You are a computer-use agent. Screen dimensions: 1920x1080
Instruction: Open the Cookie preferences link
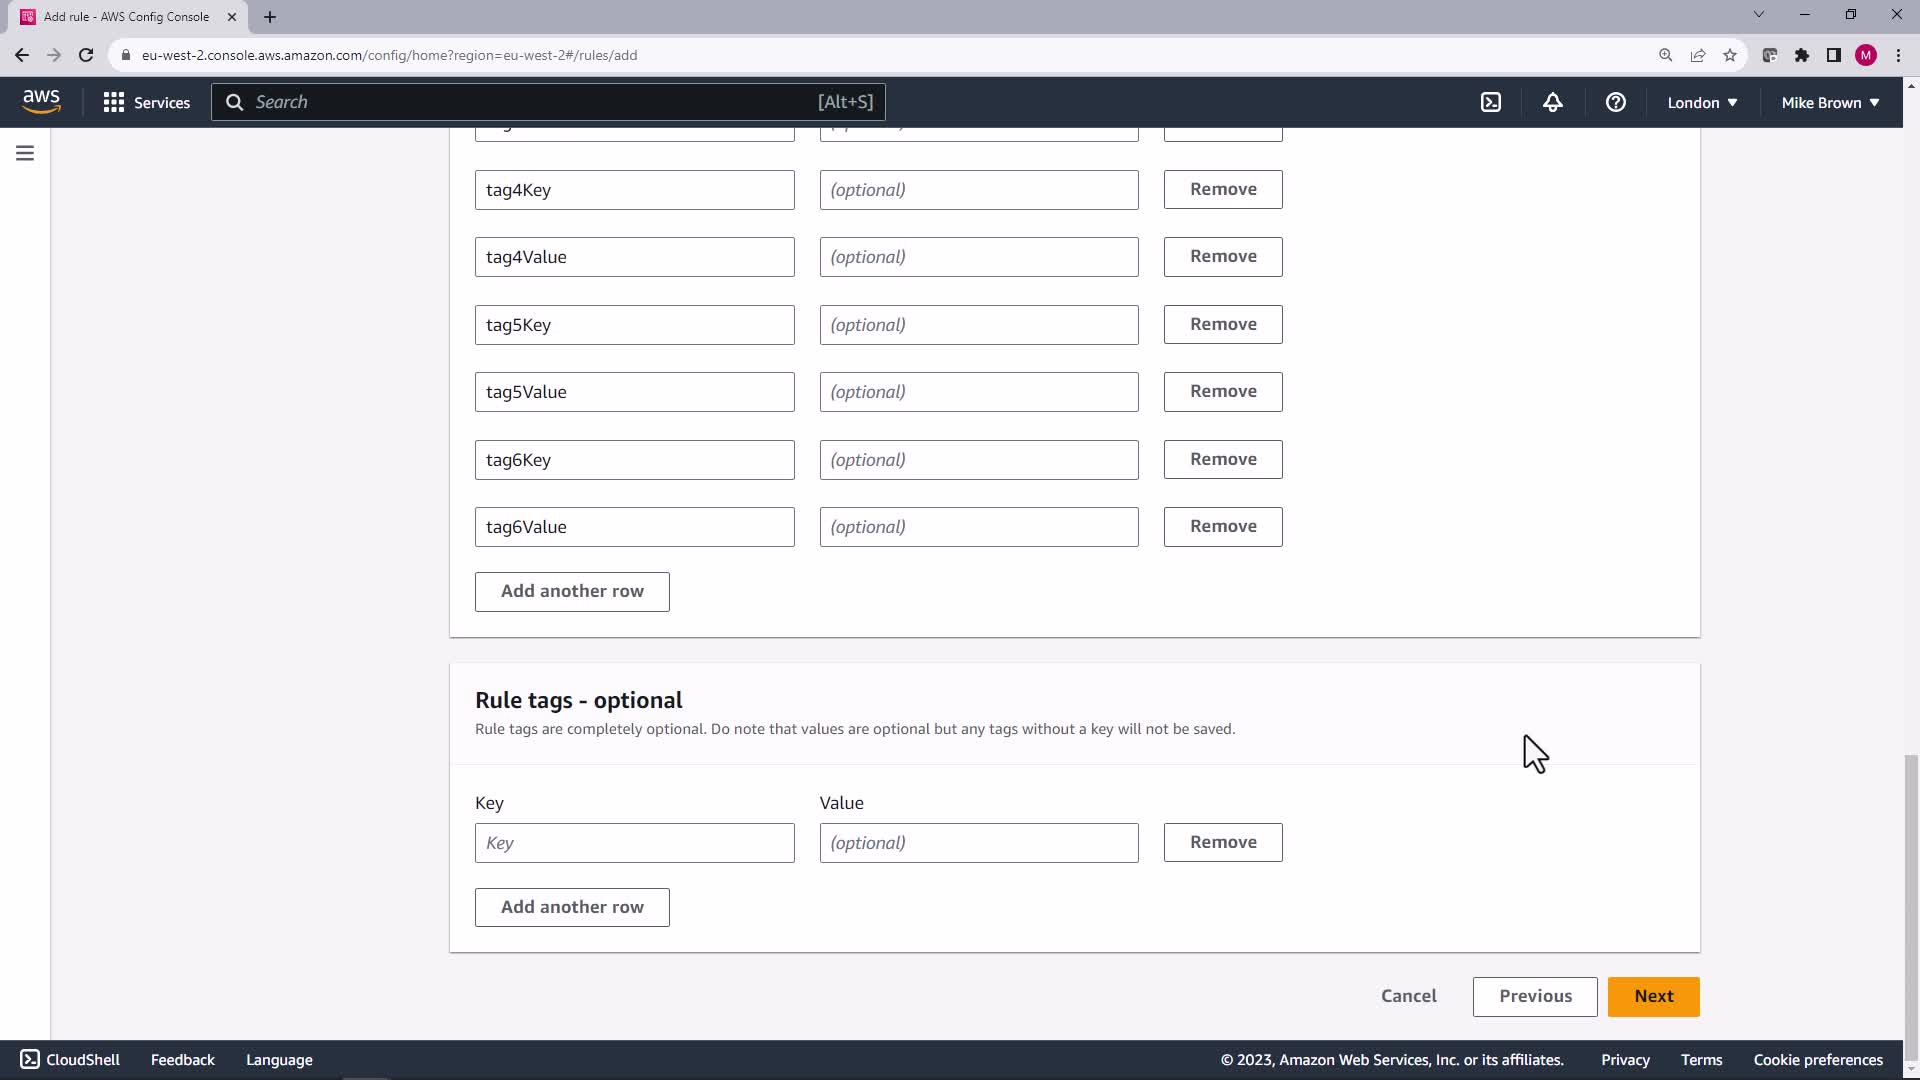(1817, 1060)
